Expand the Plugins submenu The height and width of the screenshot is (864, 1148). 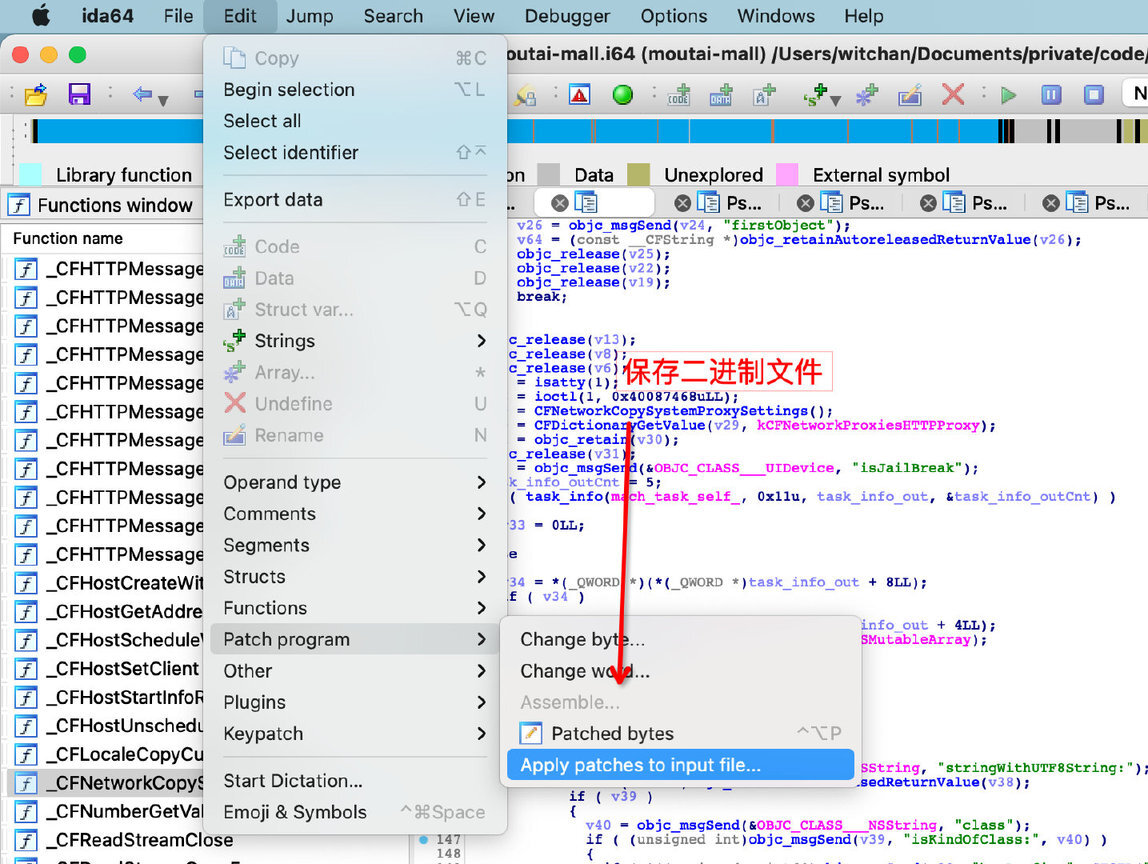click(355, 702)
